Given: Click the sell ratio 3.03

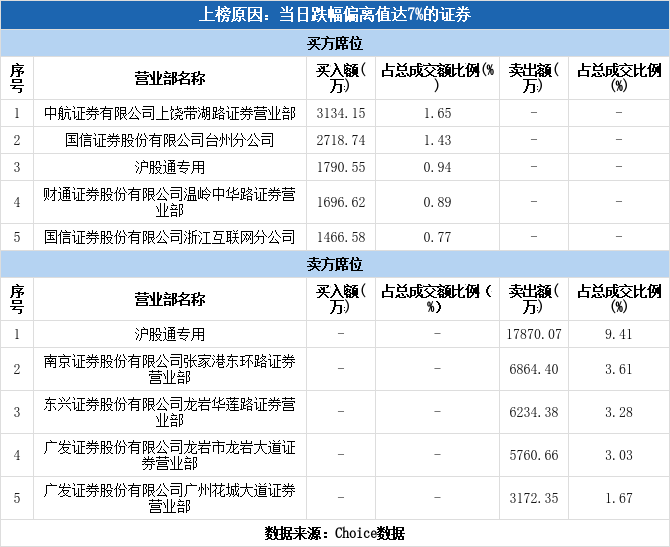Looking at the screenshot, I should click(x=618, y=456).
